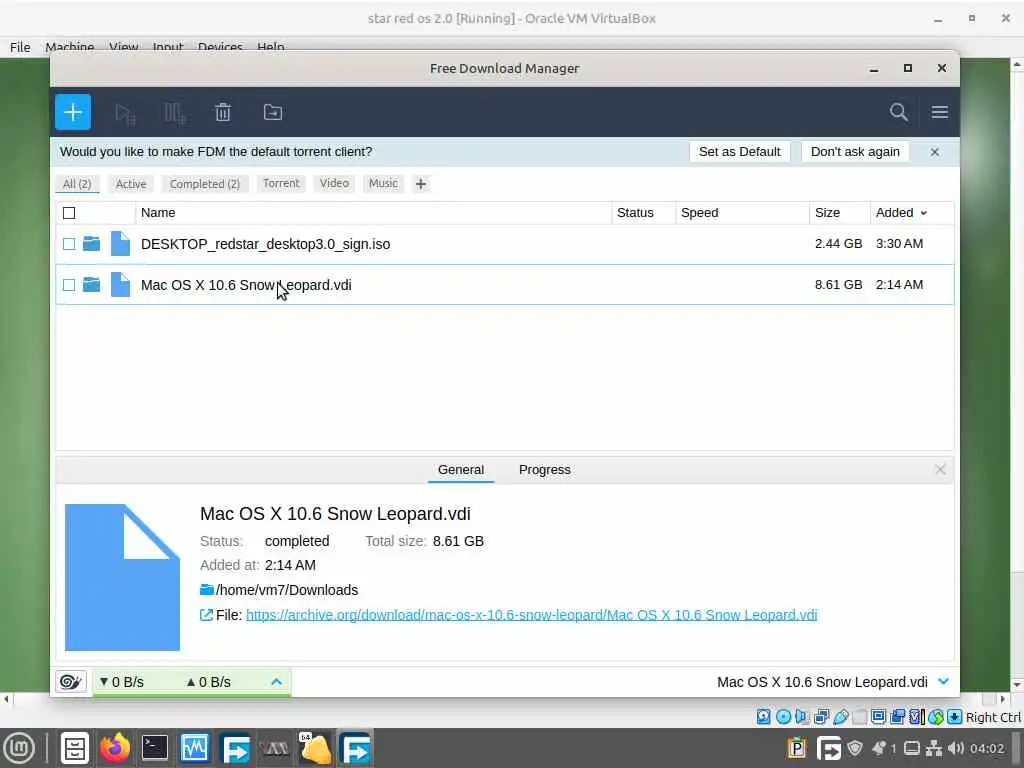Click the large file thumbnail in details
Image resolution: width=1024 pixels, height=768 pixels.
pyautogui.click(x=122, y=577)
